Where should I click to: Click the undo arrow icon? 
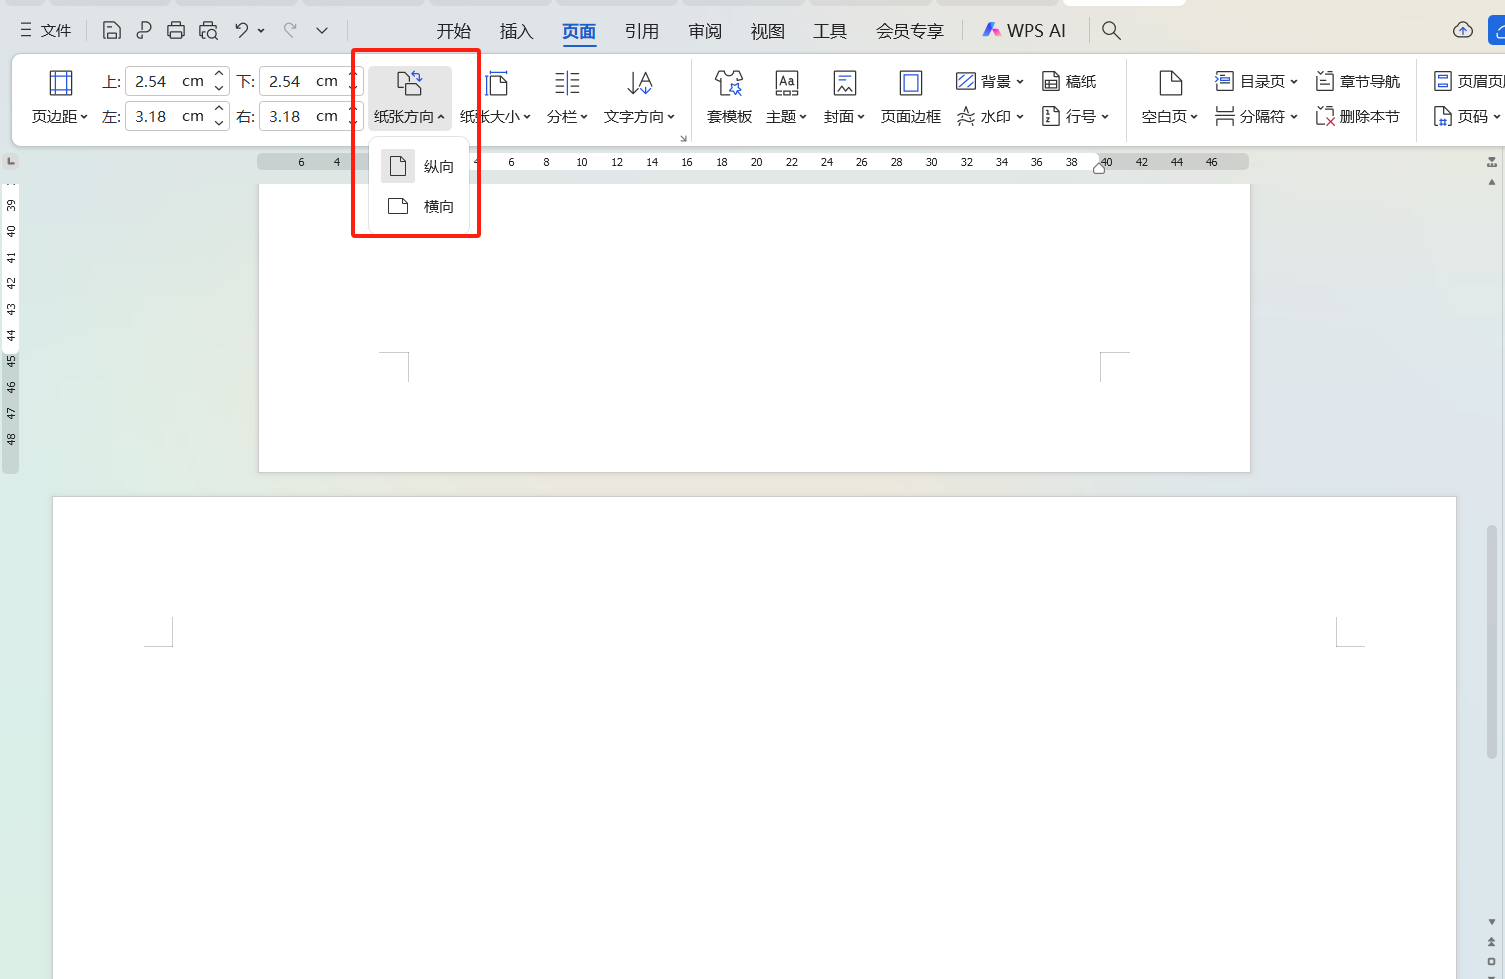[x=241, y=31]
